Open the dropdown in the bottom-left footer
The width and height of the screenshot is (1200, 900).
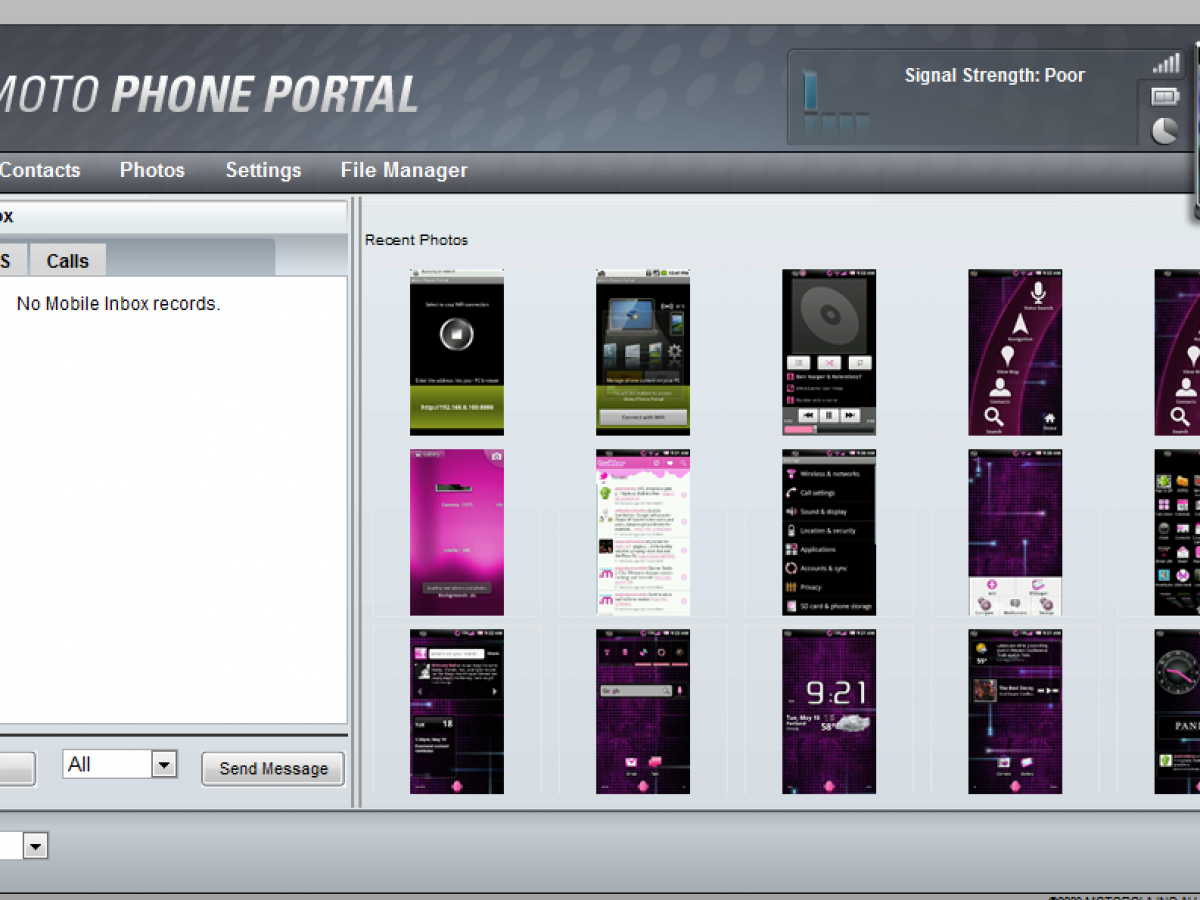(35, 847)
